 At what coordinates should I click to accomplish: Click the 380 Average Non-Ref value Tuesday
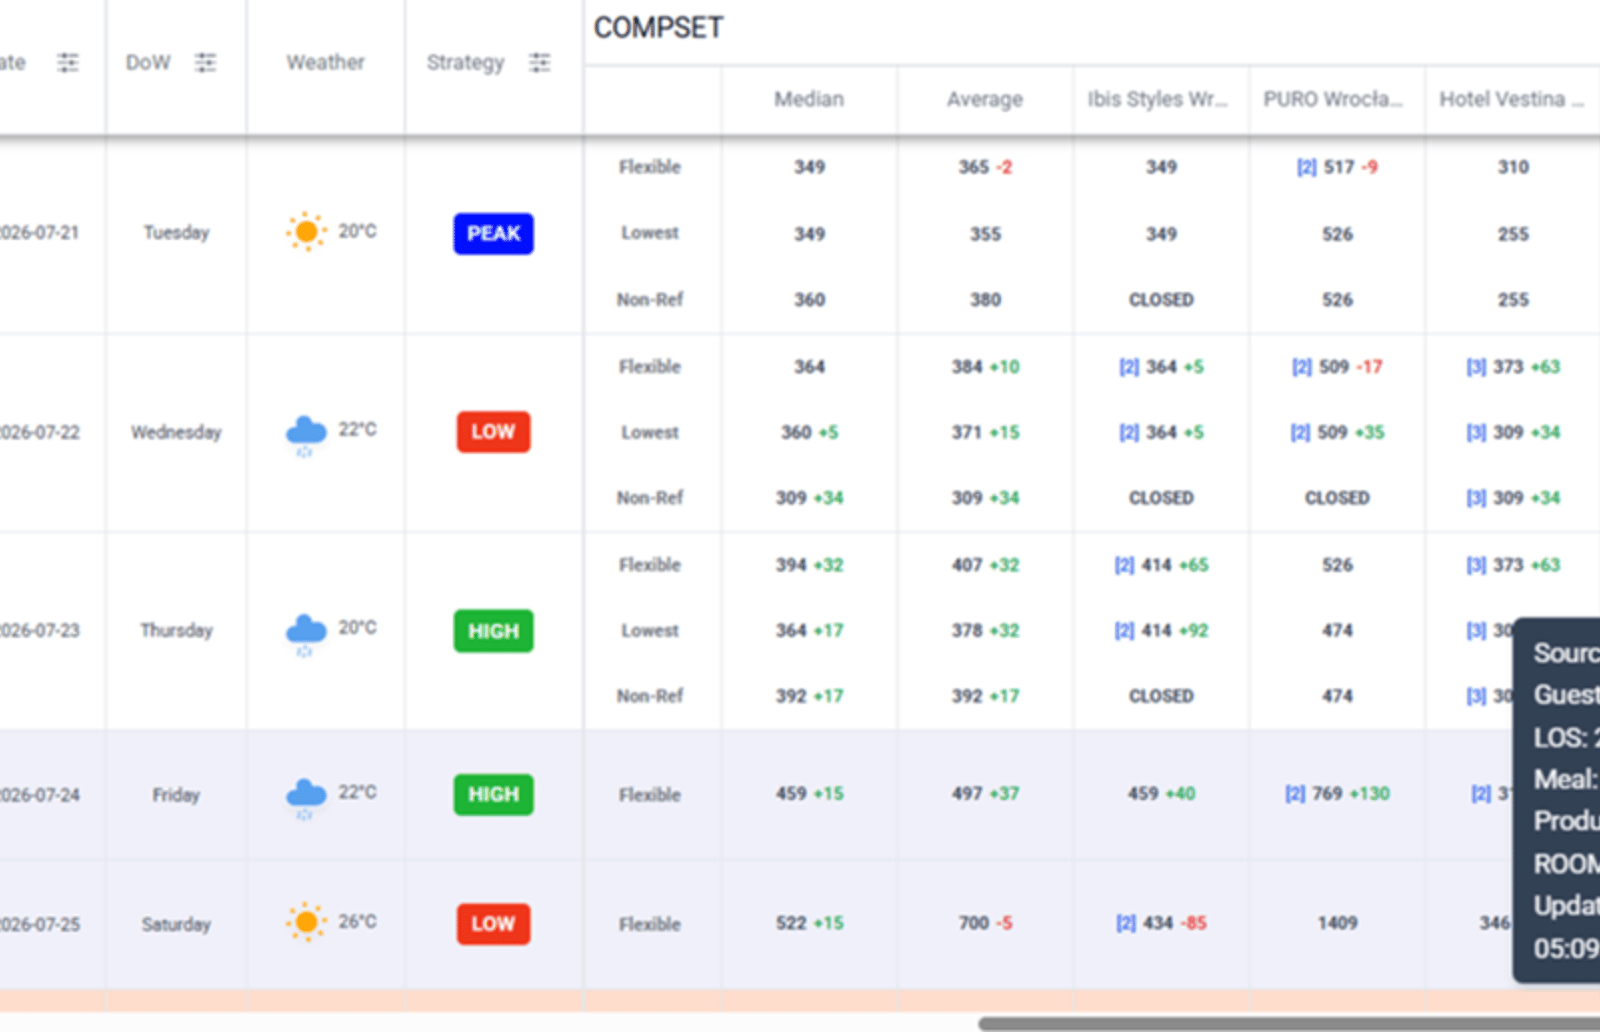tap(985, 300)
